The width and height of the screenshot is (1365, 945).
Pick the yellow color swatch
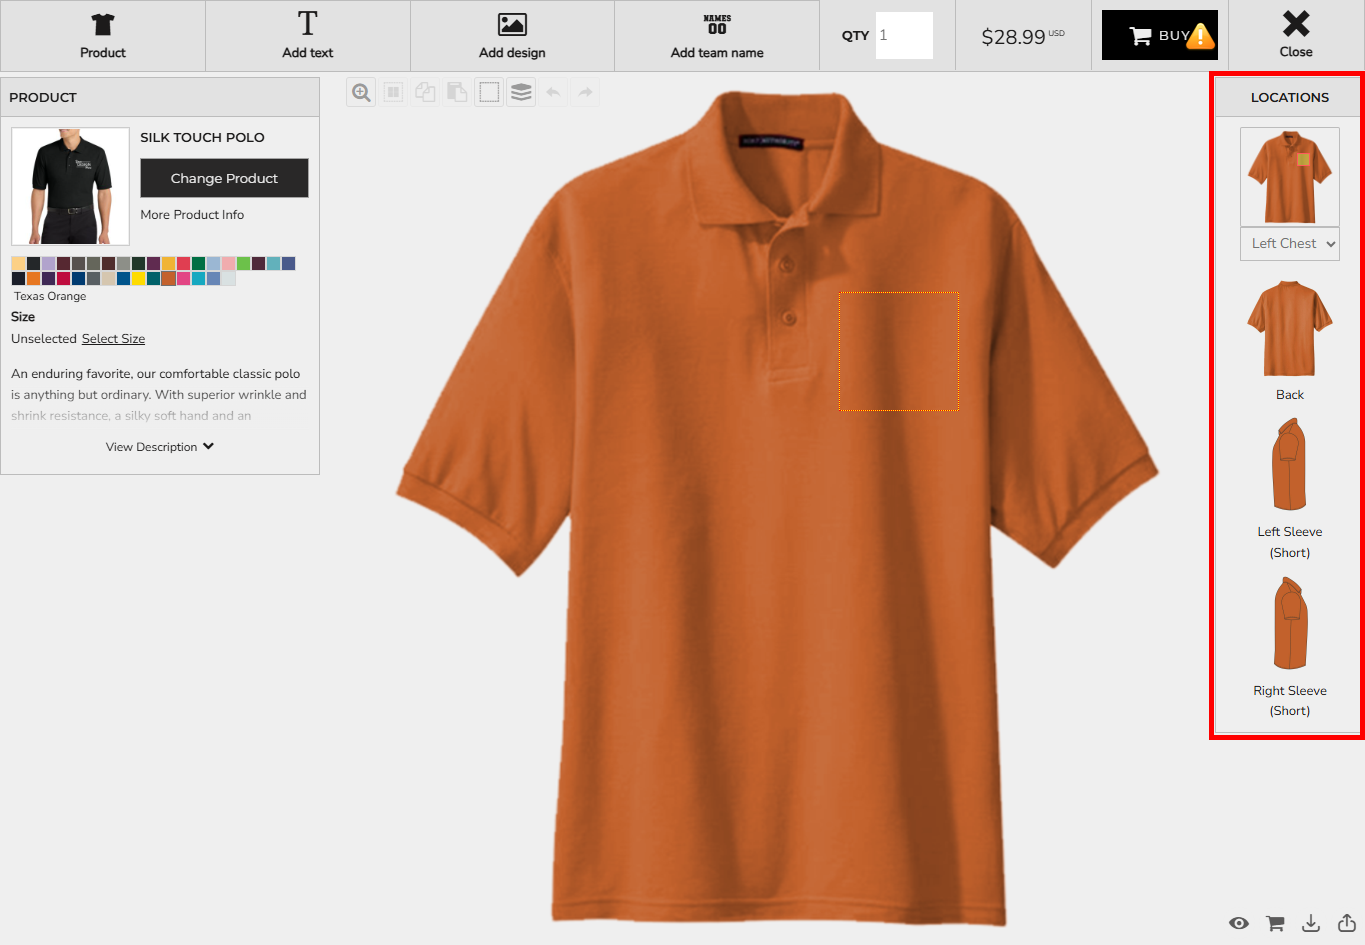(138, 279)
